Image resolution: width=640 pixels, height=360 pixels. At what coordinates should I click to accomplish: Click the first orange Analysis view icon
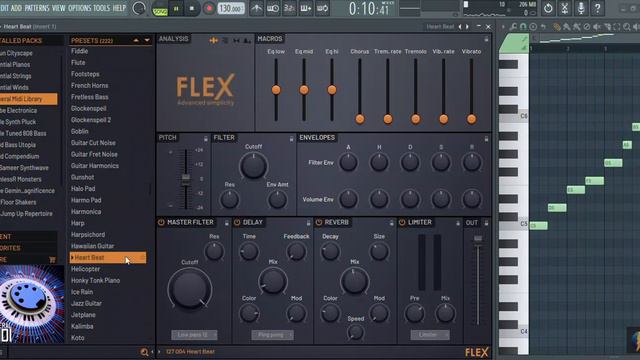click(213, 40)
